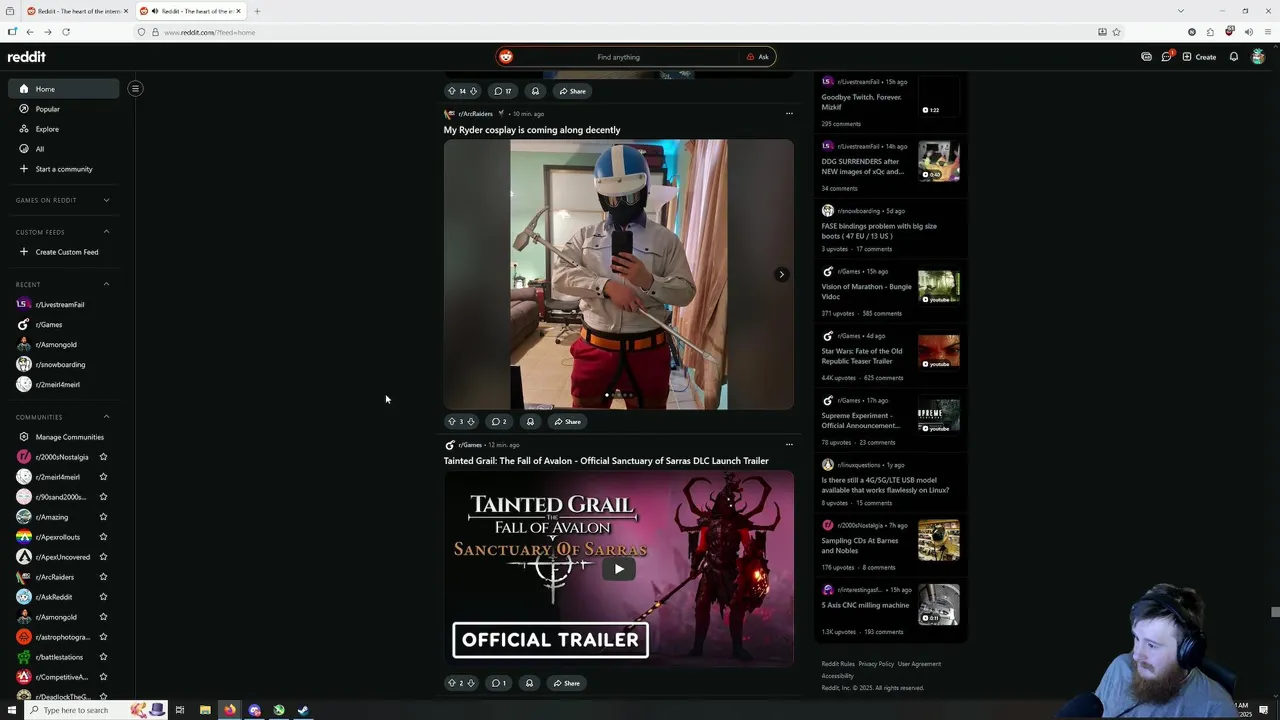The width and height of the screenshot is (1280, 720).
Task: Go back with the browser back arrow
Action: [x=29, y=32]
